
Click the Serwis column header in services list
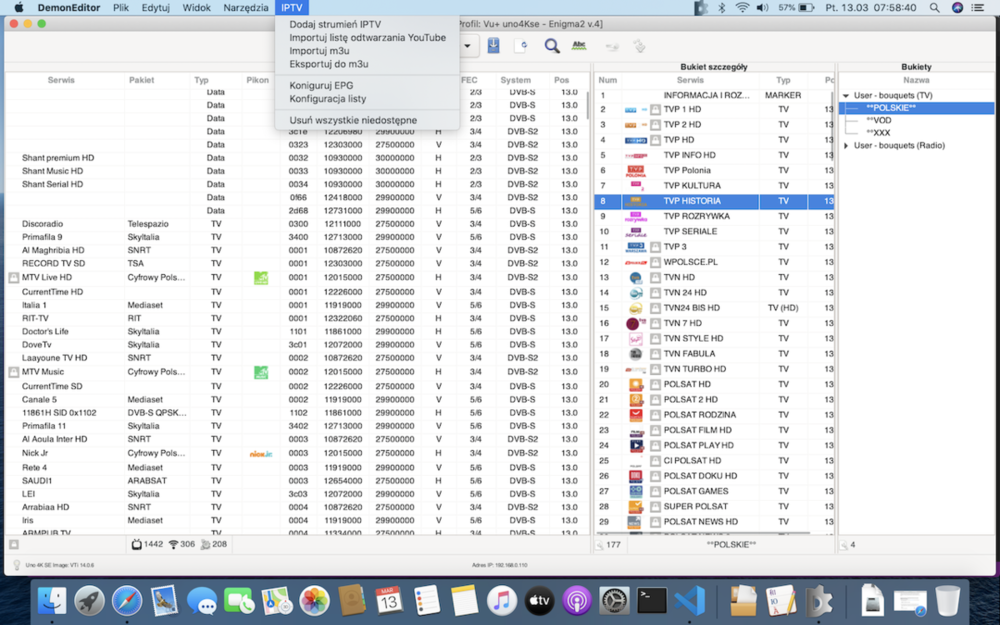tap(61, 80)
